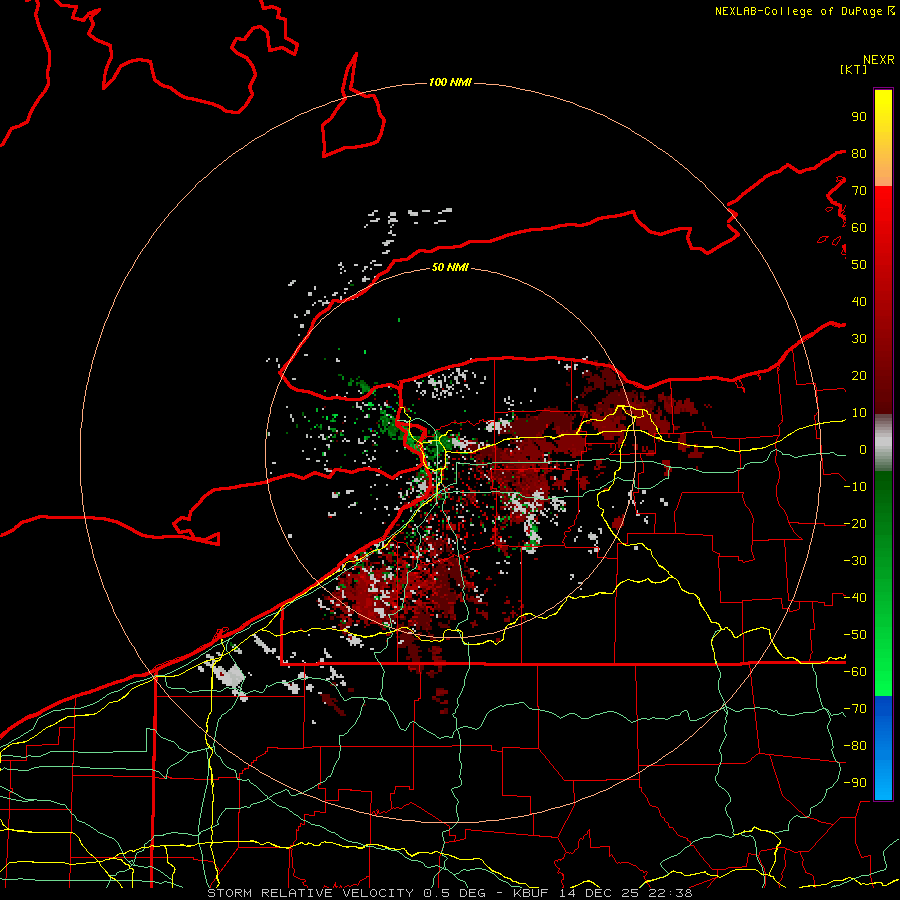This screenshot has height=900, width=900.
Task: Click the 30 knot label on color scale
Action: 859,339
